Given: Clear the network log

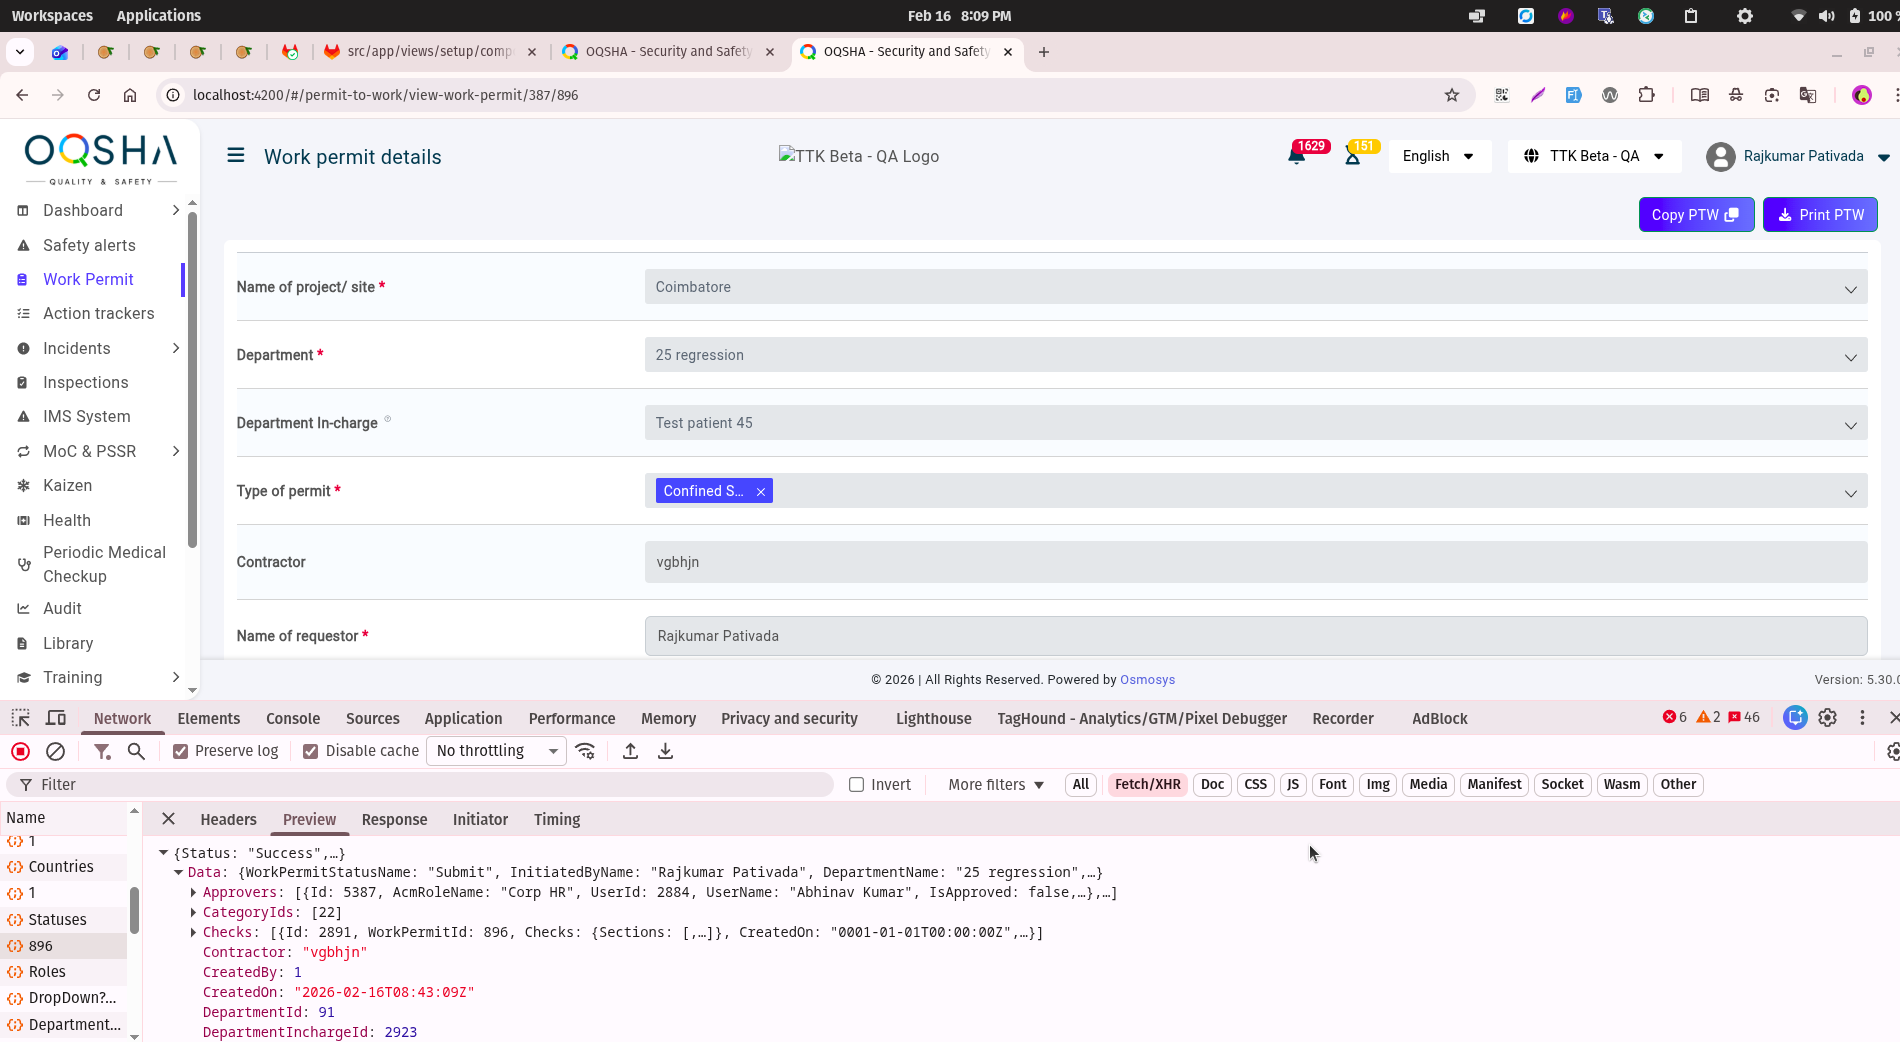Looking at the screenshot, I should click(56, 751).
